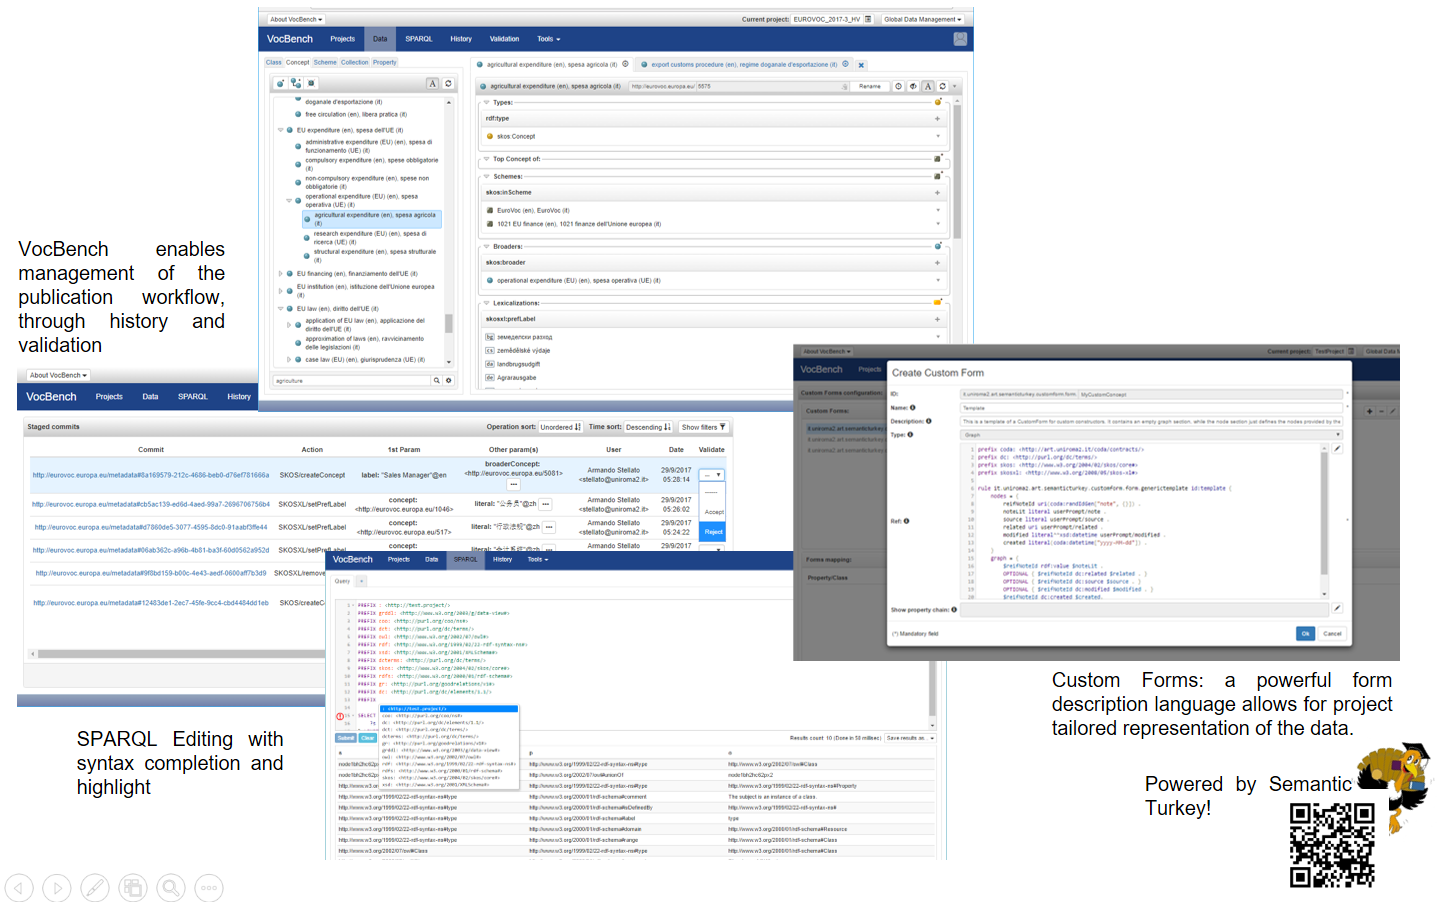Click the add icon on the Lexicalizations section
The image size is (1437, 902).
click(x=938, y=302)
